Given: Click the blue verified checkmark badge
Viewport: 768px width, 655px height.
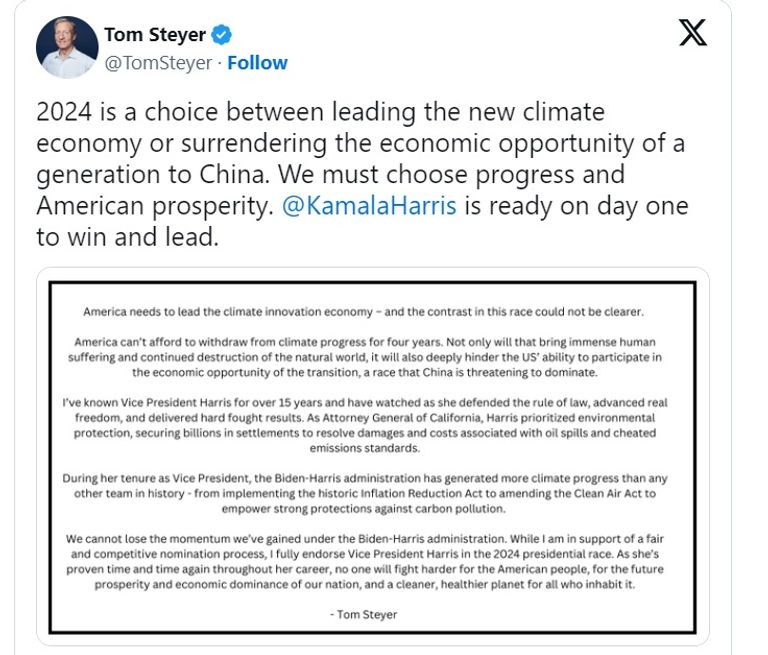Looking at the screenshot, I should [223, 35].
